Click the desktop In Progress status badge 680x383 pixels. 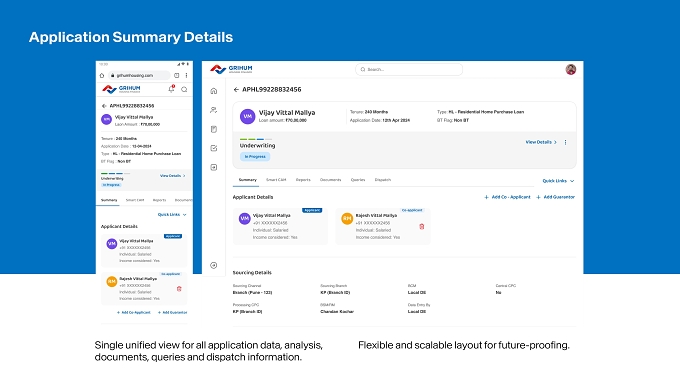tap(255, 157)
